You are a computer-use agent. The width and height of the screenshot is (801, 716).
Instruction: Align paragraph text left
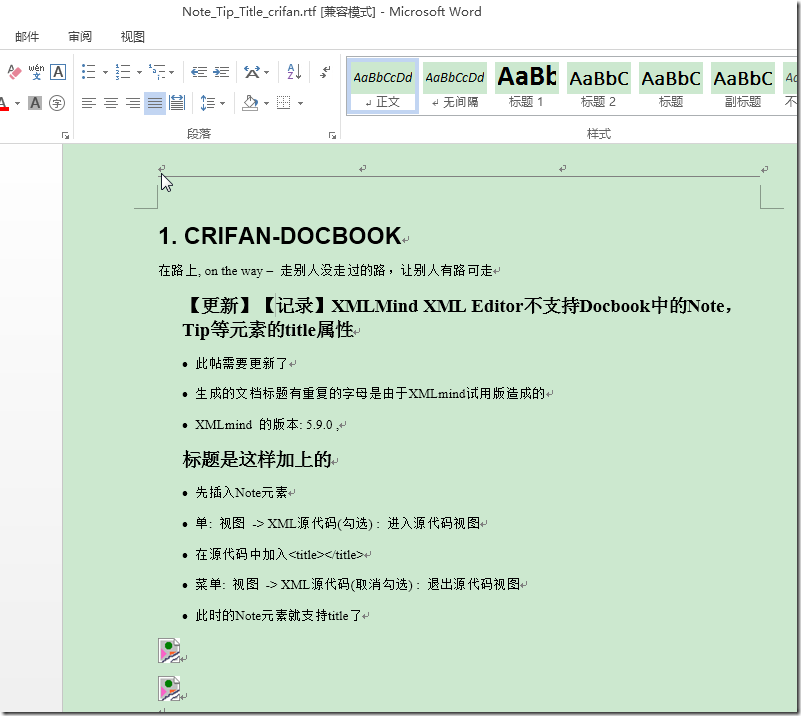point(88,103)
